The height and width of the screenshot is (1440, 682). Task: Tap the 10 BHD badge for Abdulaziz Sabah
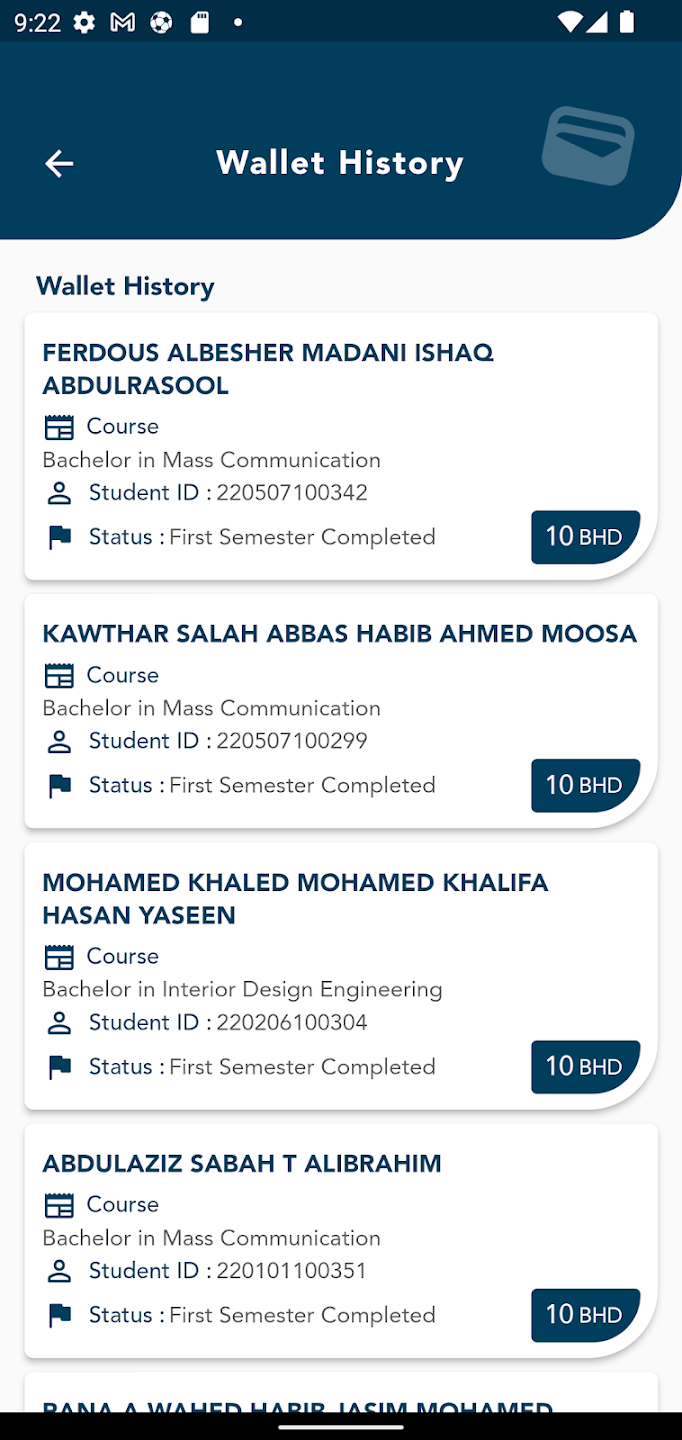pos(584,1315)
